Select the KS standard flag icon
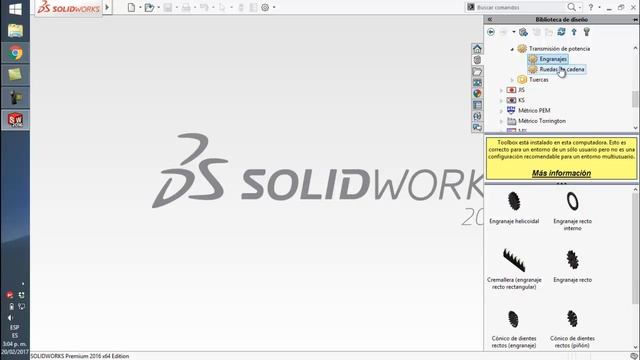This screenshot has width=640, height=360. click(511, 100)
